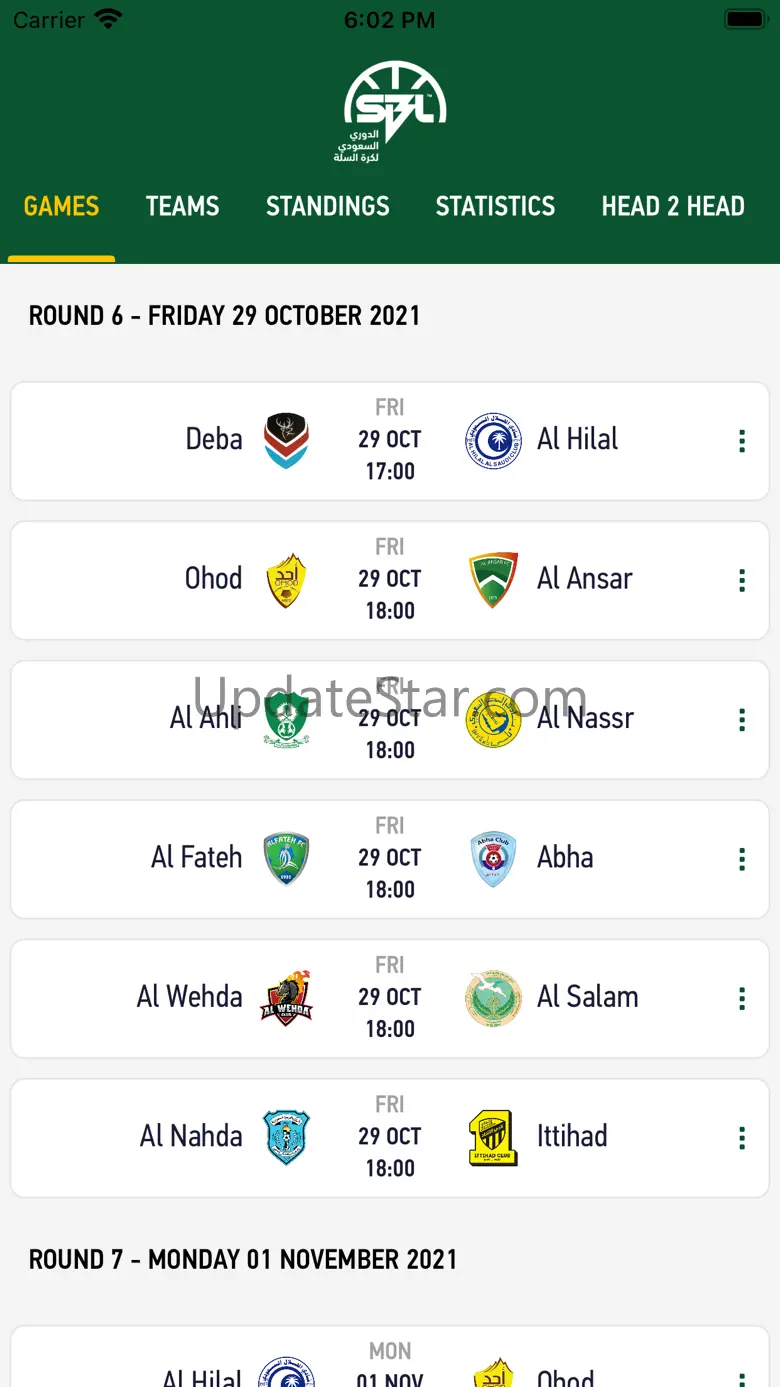Image resolution: width=780 pixels, height=1387 pixels.
Task: Click the Abha club emblem
Action: [493, 859]
